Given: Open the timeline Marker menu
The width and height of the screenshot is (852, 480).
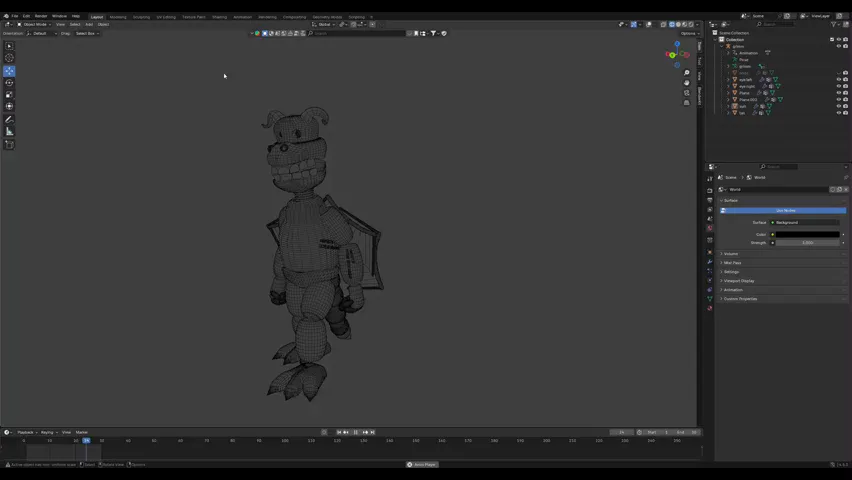Looking at the screenshot, I should click(82, 433).
